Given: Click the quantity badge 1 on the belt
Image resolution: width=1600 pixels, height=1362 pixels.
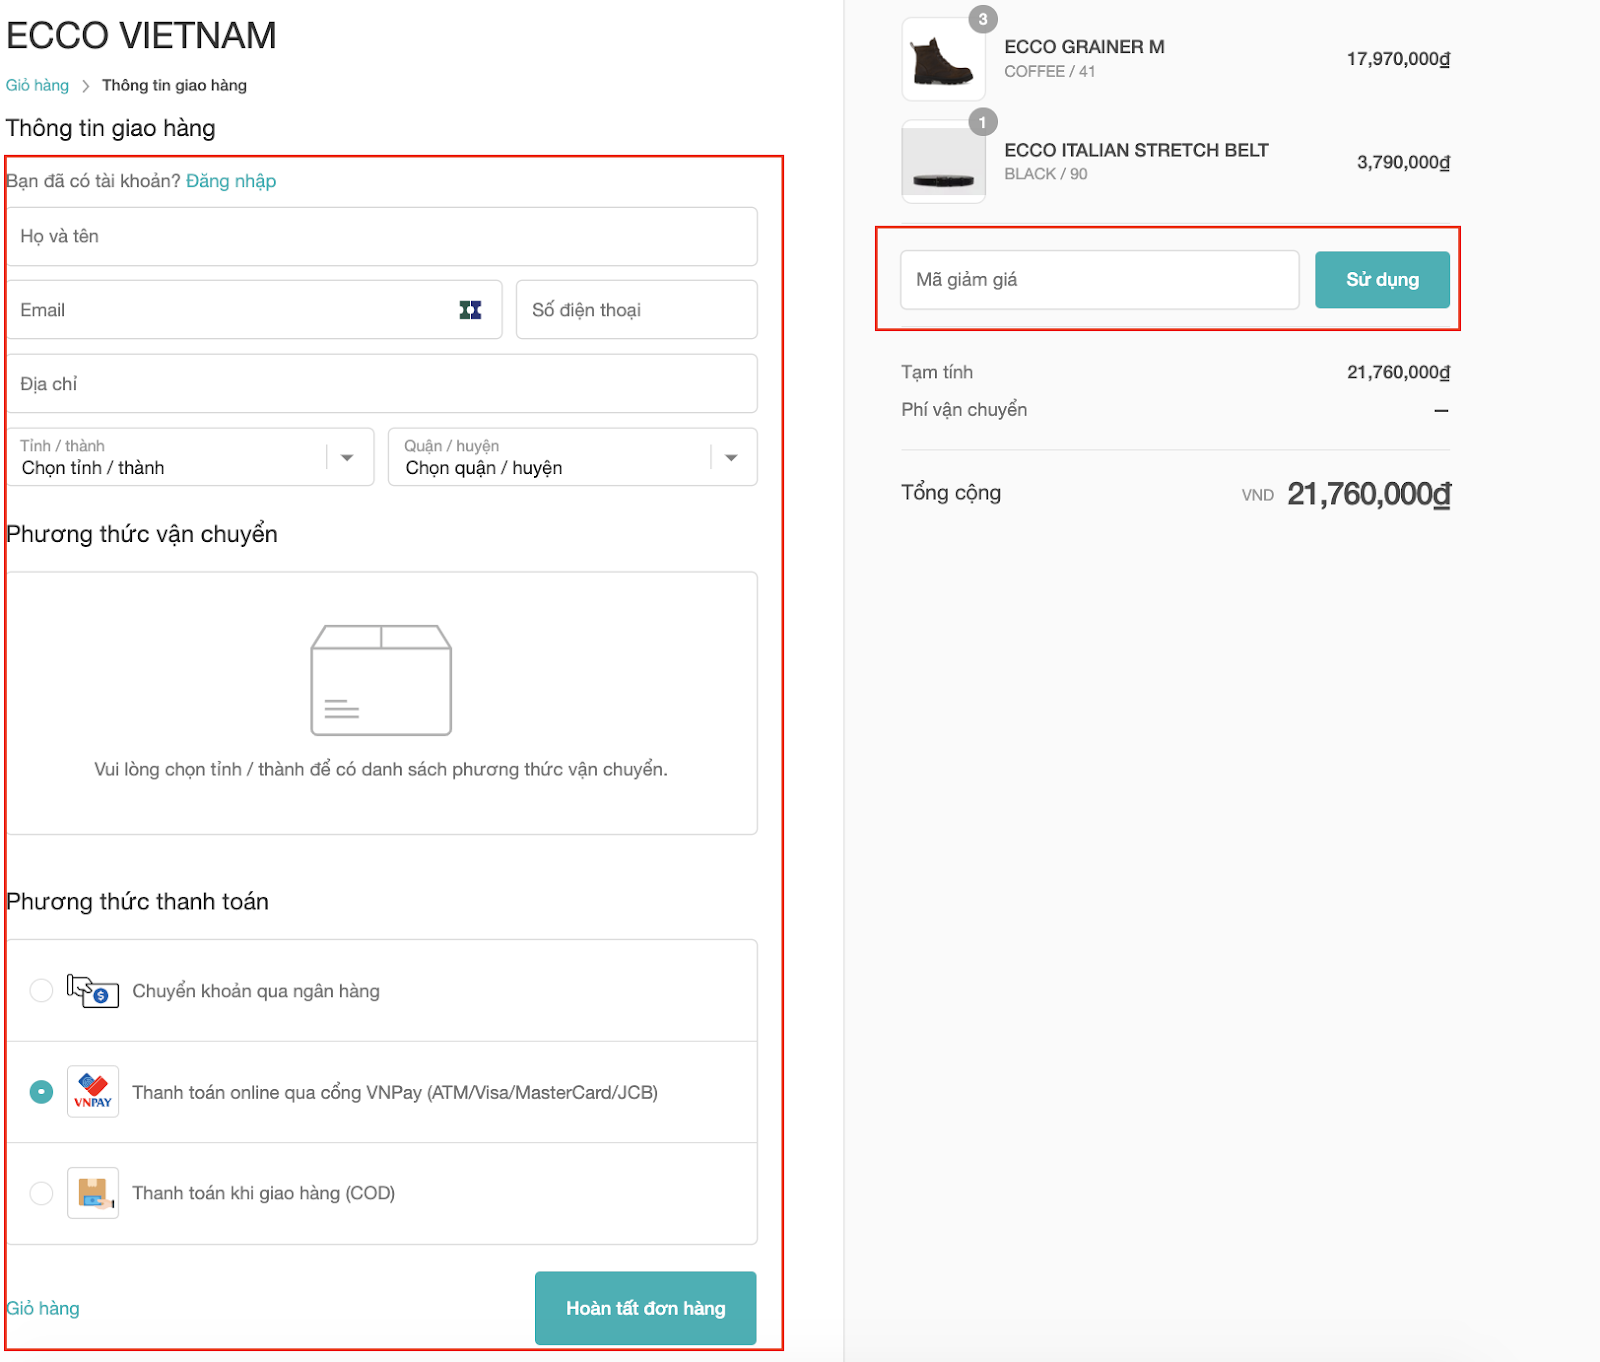Looking at the screenshot, I should click(983, 122).
